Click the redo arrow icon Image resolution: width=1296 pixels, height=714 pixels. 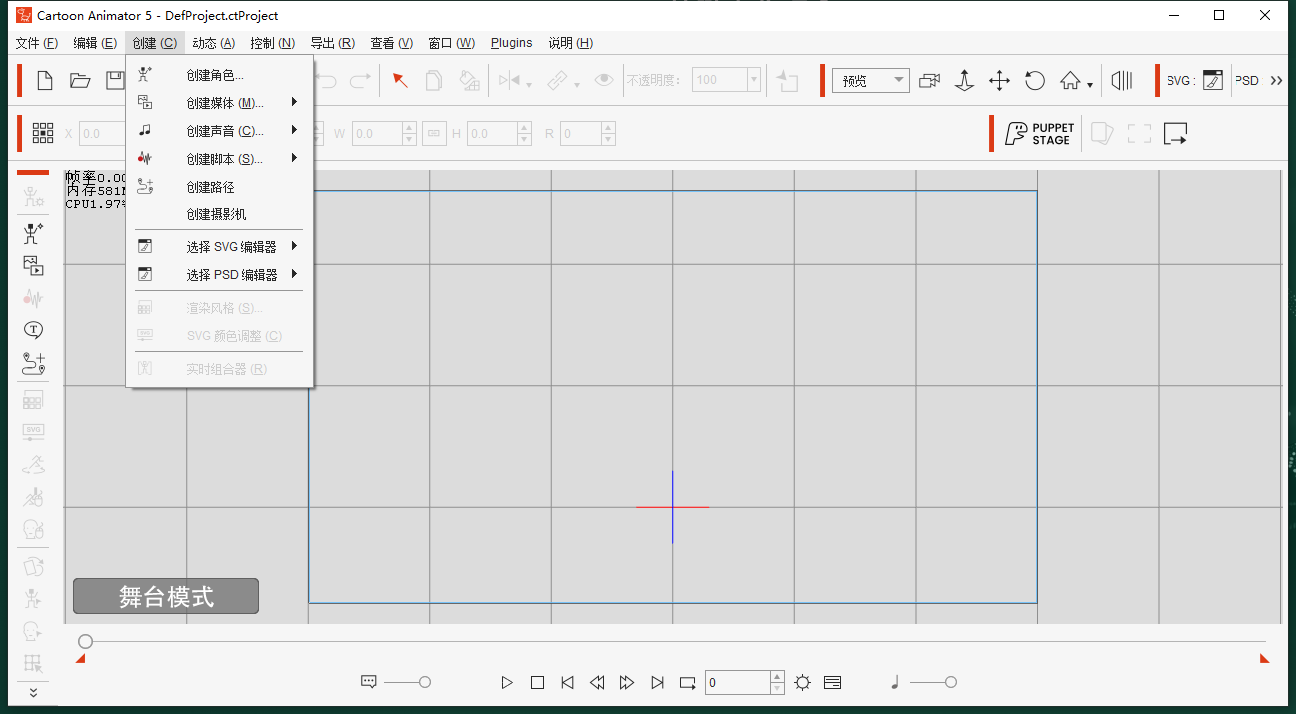pos(360,80)
